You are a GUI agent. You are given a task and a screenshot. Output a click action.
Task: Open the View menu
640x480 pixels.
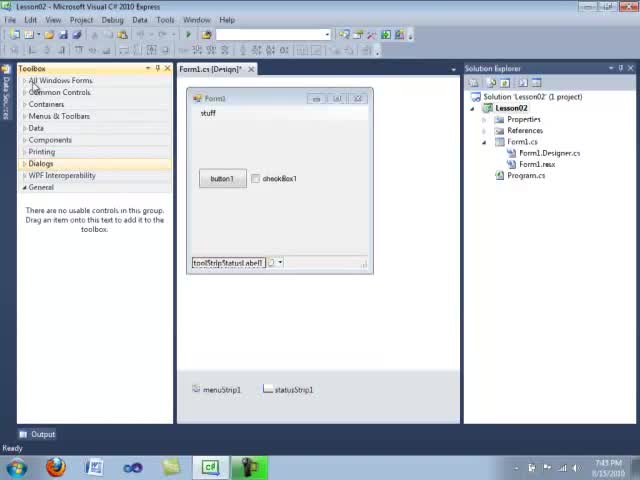53,20
